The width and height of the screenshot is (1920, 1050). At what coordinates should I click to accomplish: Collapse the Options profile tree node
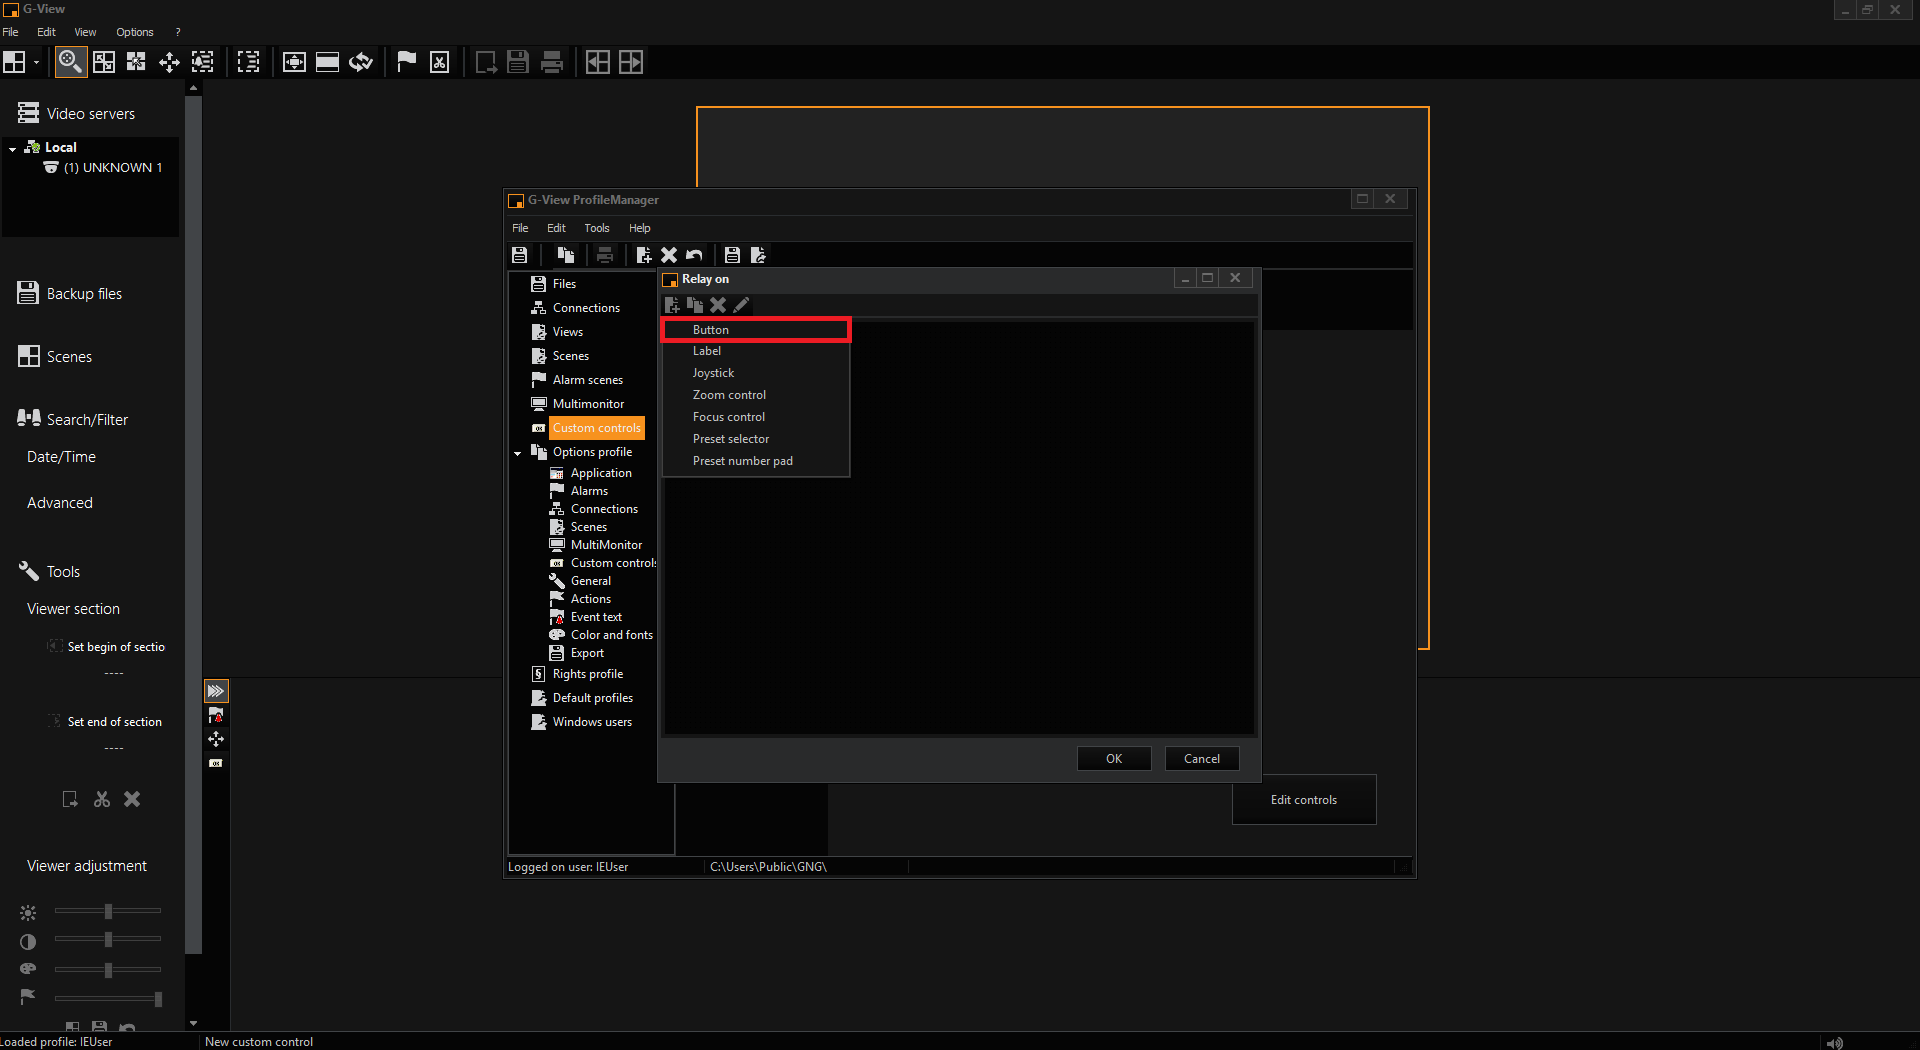(x=518, y=453)
